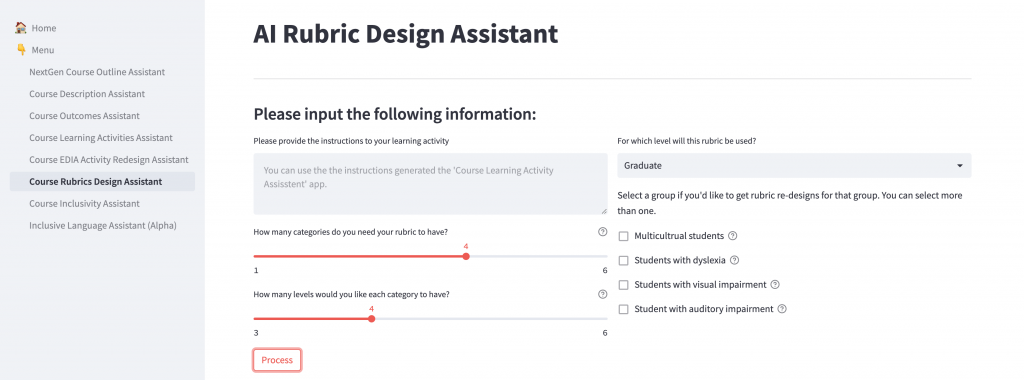The image size is (1024, 380).
Task: Click help icon next to Students with dyslexia
Action: click(x=734, y=260)
